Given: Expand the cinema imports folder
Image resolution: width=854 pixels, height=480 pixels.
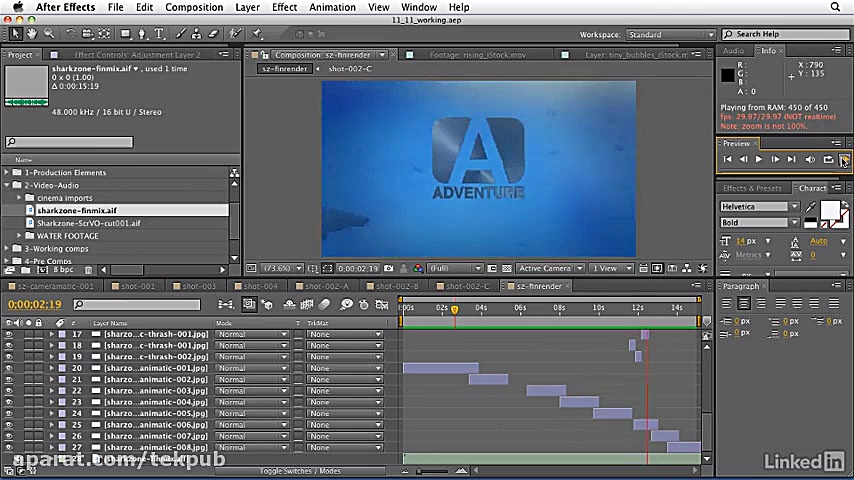Looking at the screenshot, I should [20, 198].
